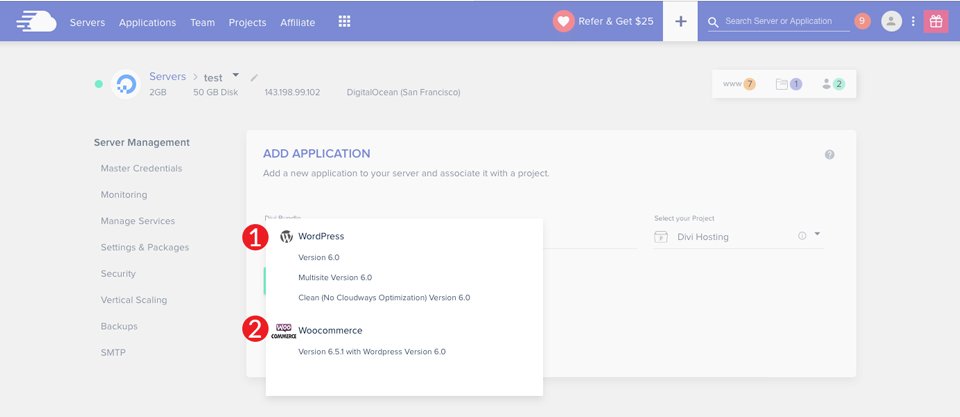Click the Cloudways cloud logo

pyautogui.click(x=36, y=21)
